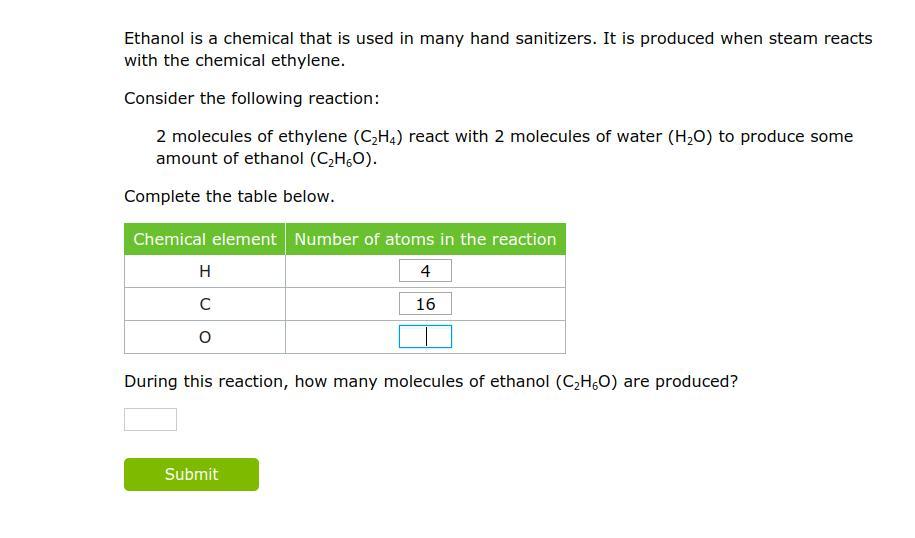Click the ethanol molecules answer box
The height and width of the screenshot is (538, 915).
tap(151, 420)
